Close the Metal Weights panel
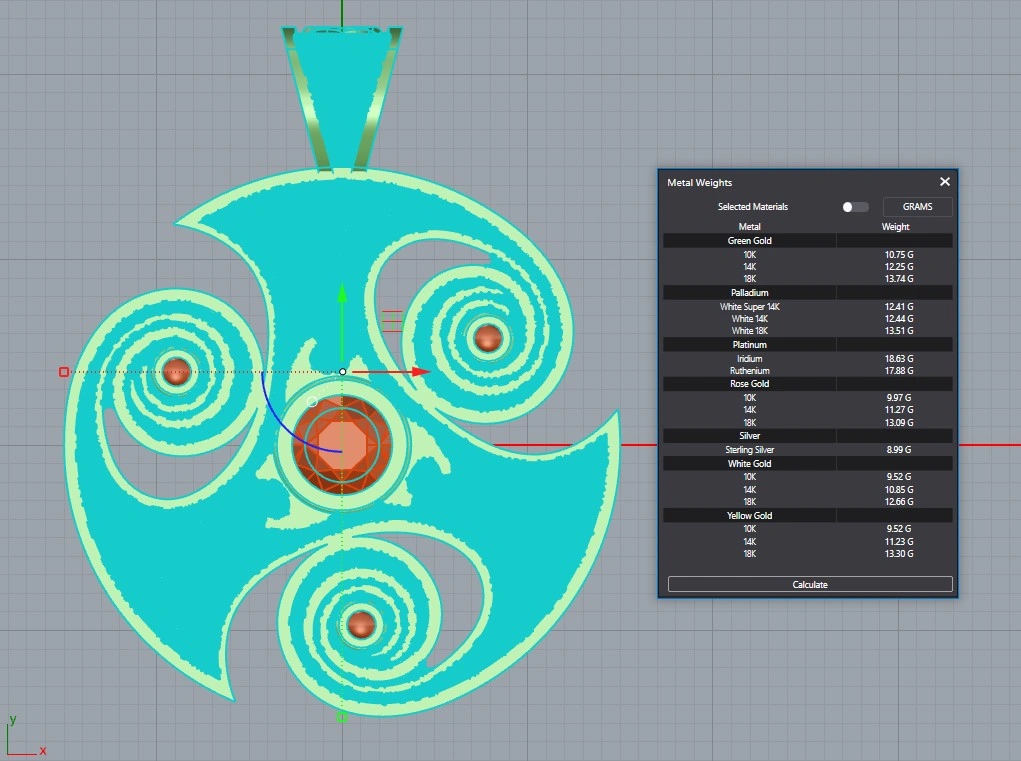The width and height of the screenshot is (1021, 761). [x=944, y=182]
